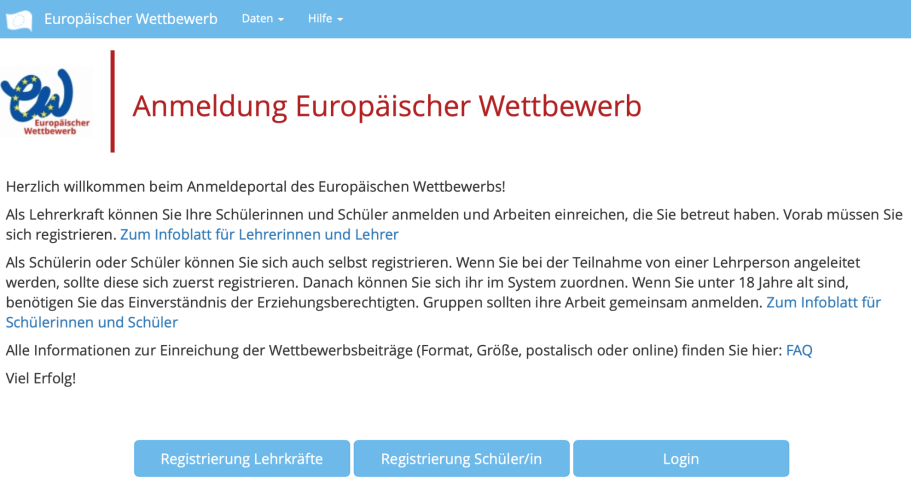Click the Anmeldung Europäischer Wettbewerb heading
This screenshot has height=484, width=911.
click(x=386, y=106)
